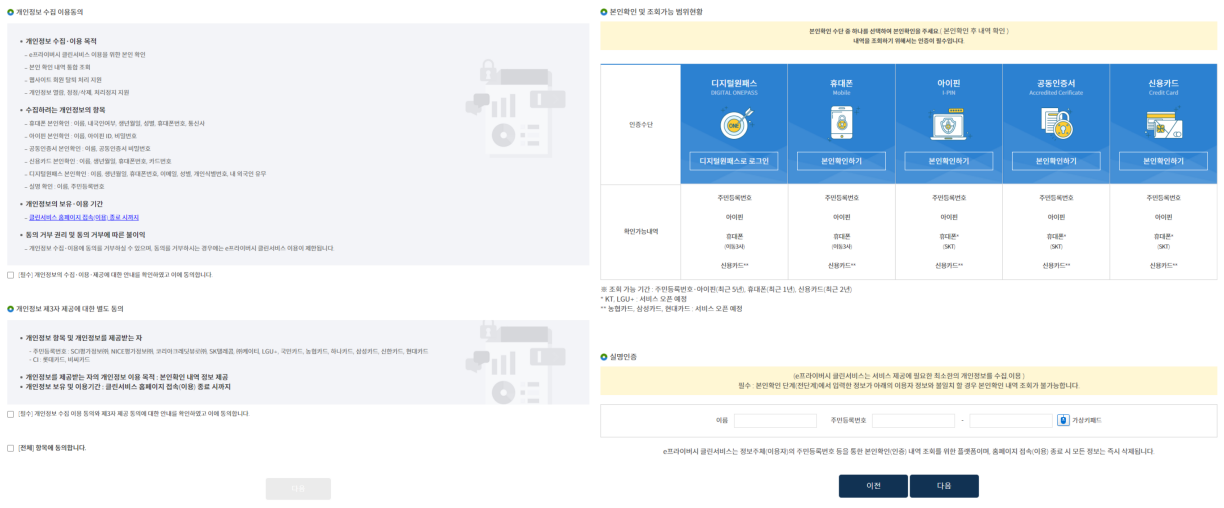Click the green bullet beside 개인정보 수집 이용동의

(10, 12)
